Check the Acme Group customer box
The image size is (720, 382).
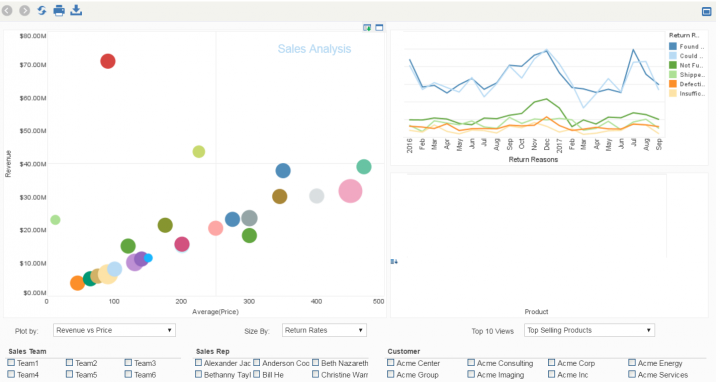(x=391, y=374)
